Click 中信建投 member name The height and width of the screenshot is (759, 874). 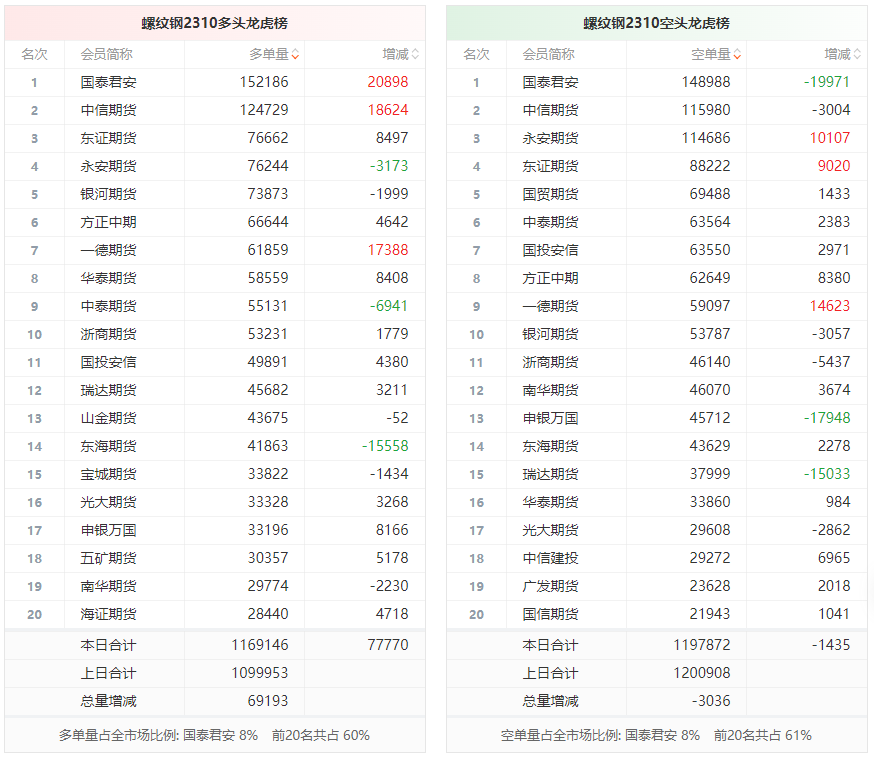[x=550, y=558]
